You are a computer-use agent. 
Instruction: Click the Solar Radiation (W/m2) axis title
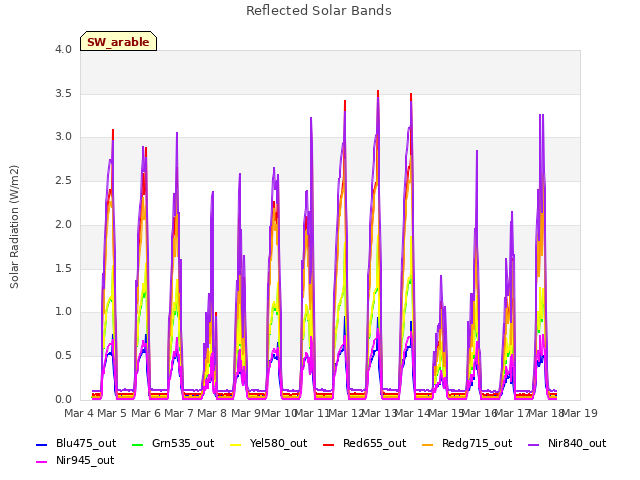point(14,227)
